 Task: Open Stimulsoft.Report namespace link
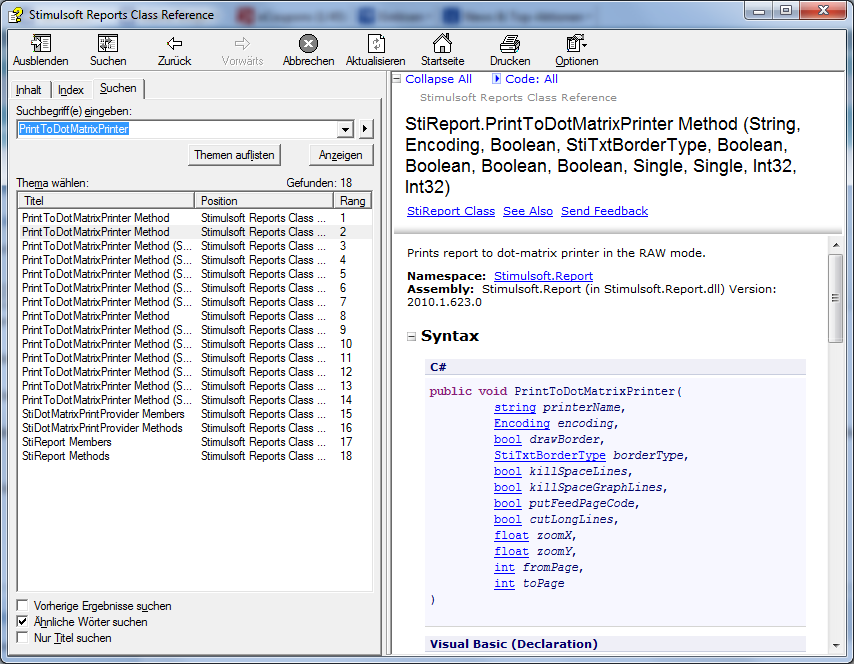coord(543,276)
